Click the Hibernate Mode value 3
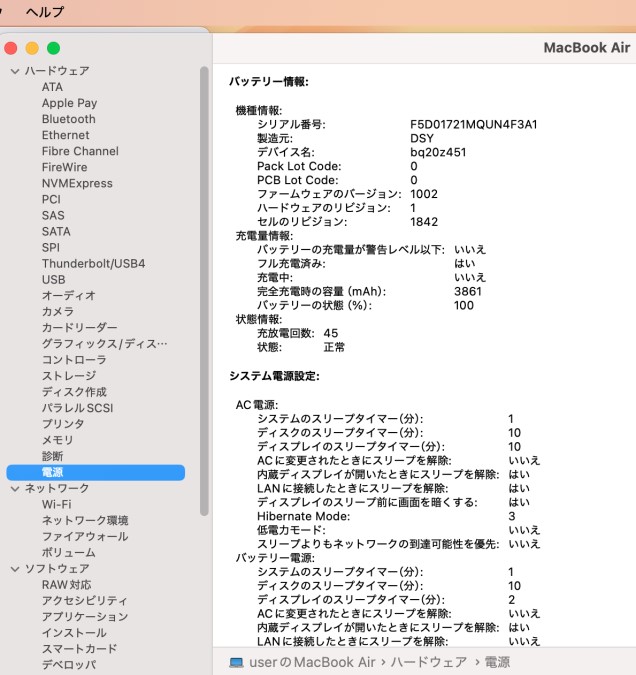Screen dimensions: 636x675 (512, 517)
